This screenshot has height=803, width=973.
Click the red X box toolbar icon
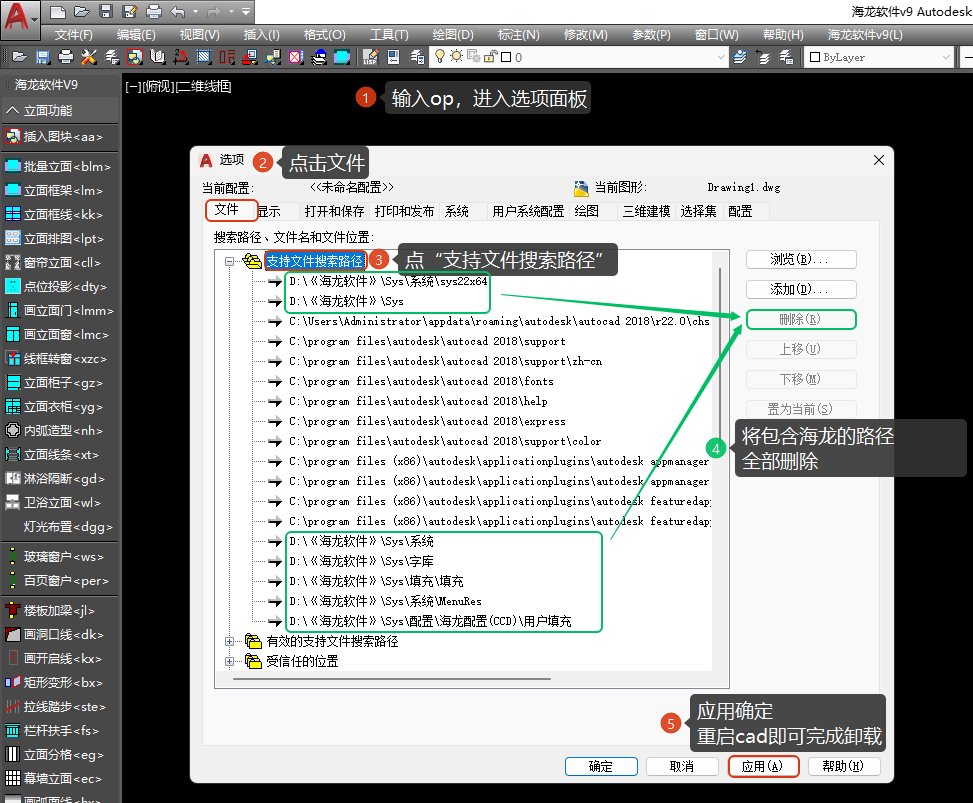coord(296,57)
